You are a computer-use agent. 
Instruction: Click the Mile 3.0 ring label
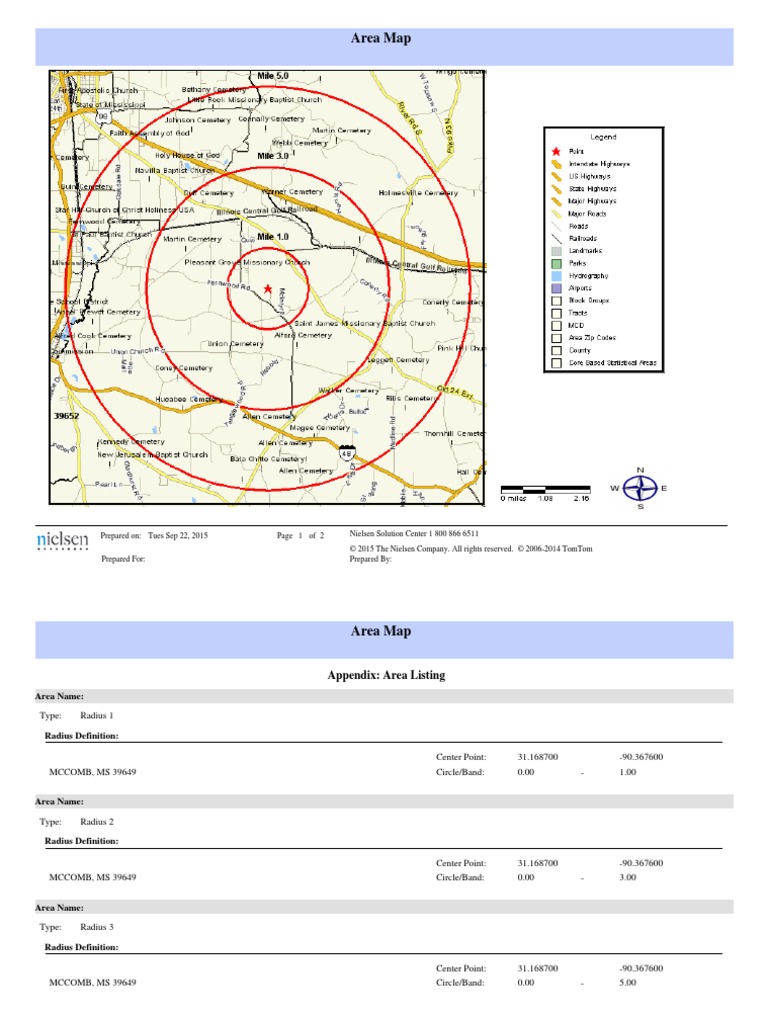pyautogui.click(x=272, y=156)
